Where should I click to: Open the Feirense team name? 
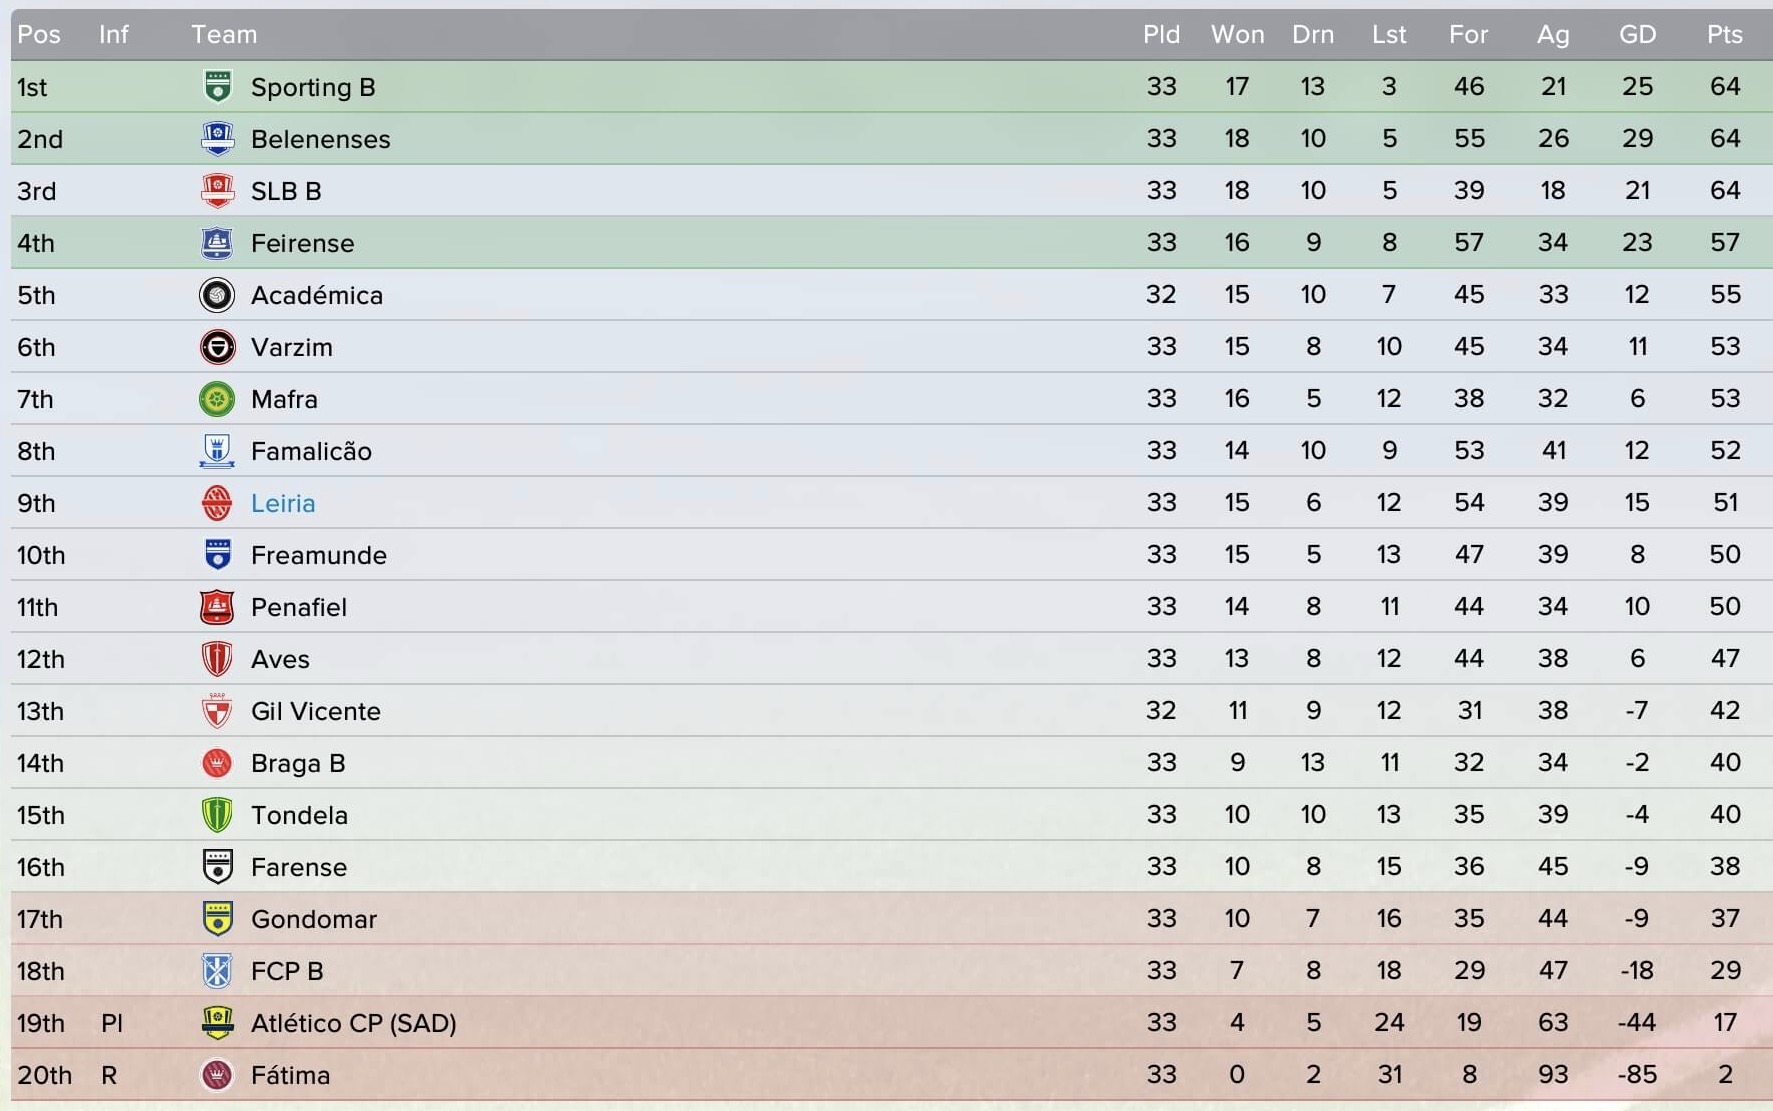point(302,243)
